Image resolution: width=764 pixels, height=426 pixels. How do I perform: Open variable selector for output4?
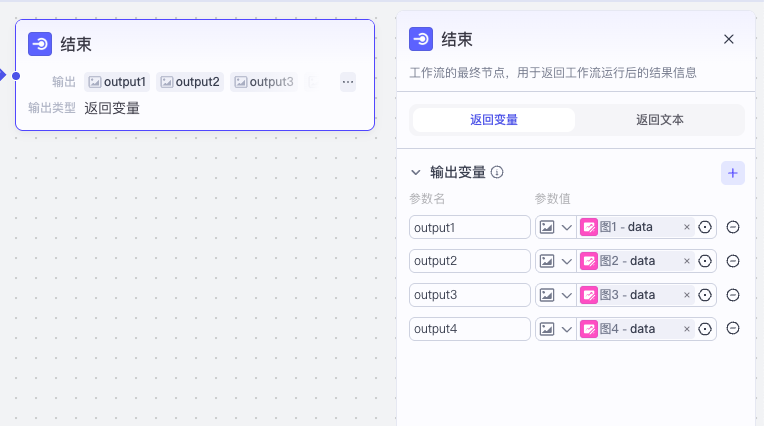(x=705, y=329)
